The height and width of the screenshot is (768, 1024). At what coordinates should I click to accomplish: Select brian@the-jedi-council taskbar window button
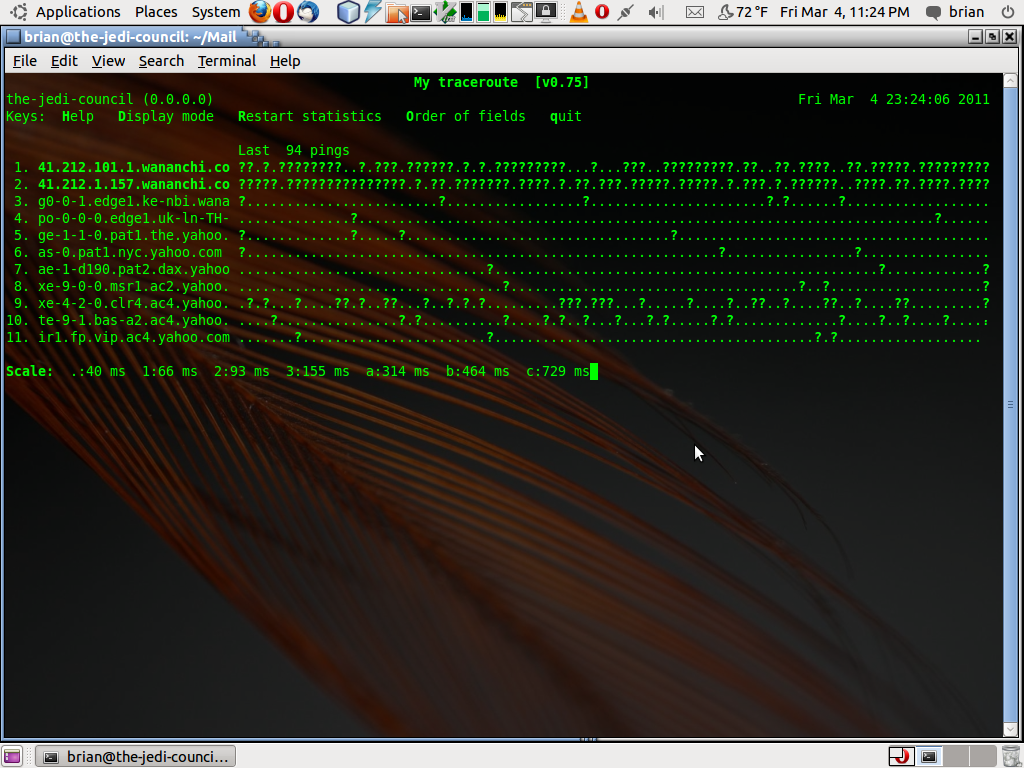tap(135, 756)
